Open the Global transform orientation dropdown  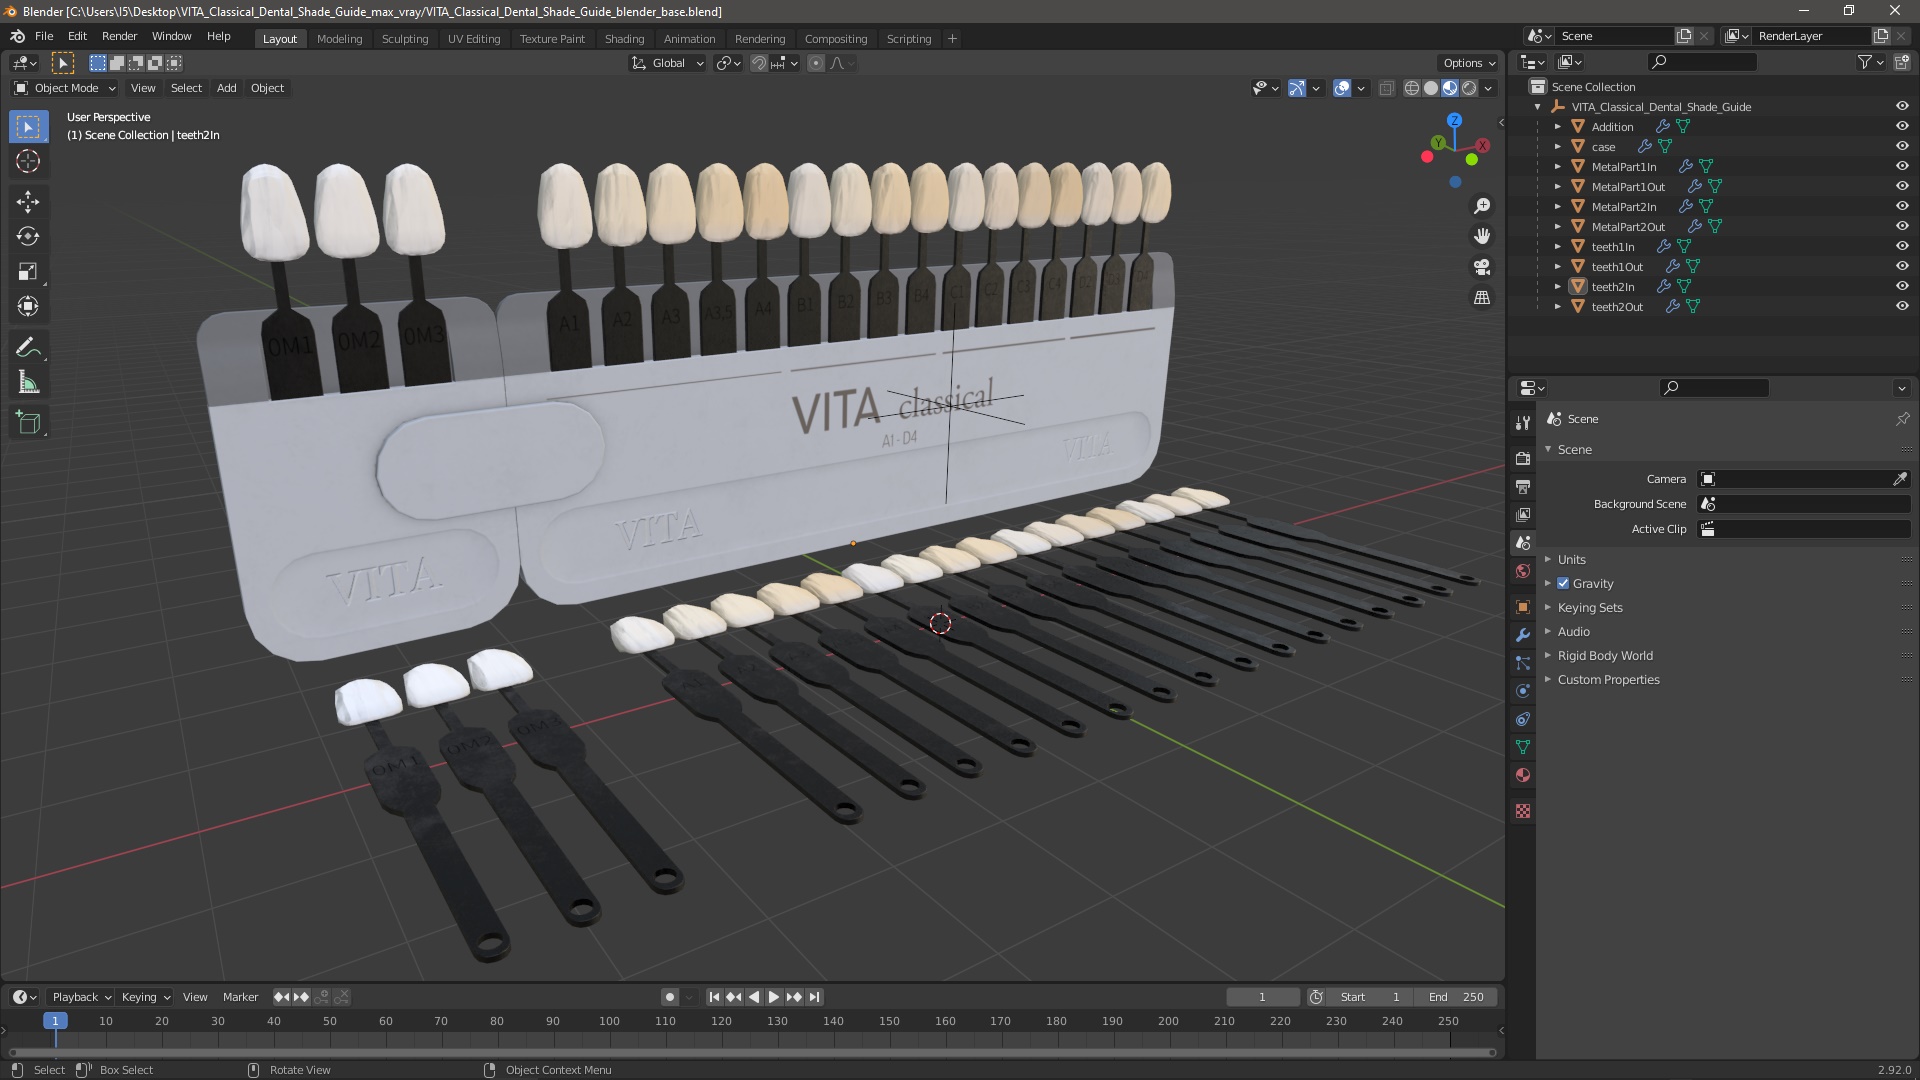[x=668, y=63]
